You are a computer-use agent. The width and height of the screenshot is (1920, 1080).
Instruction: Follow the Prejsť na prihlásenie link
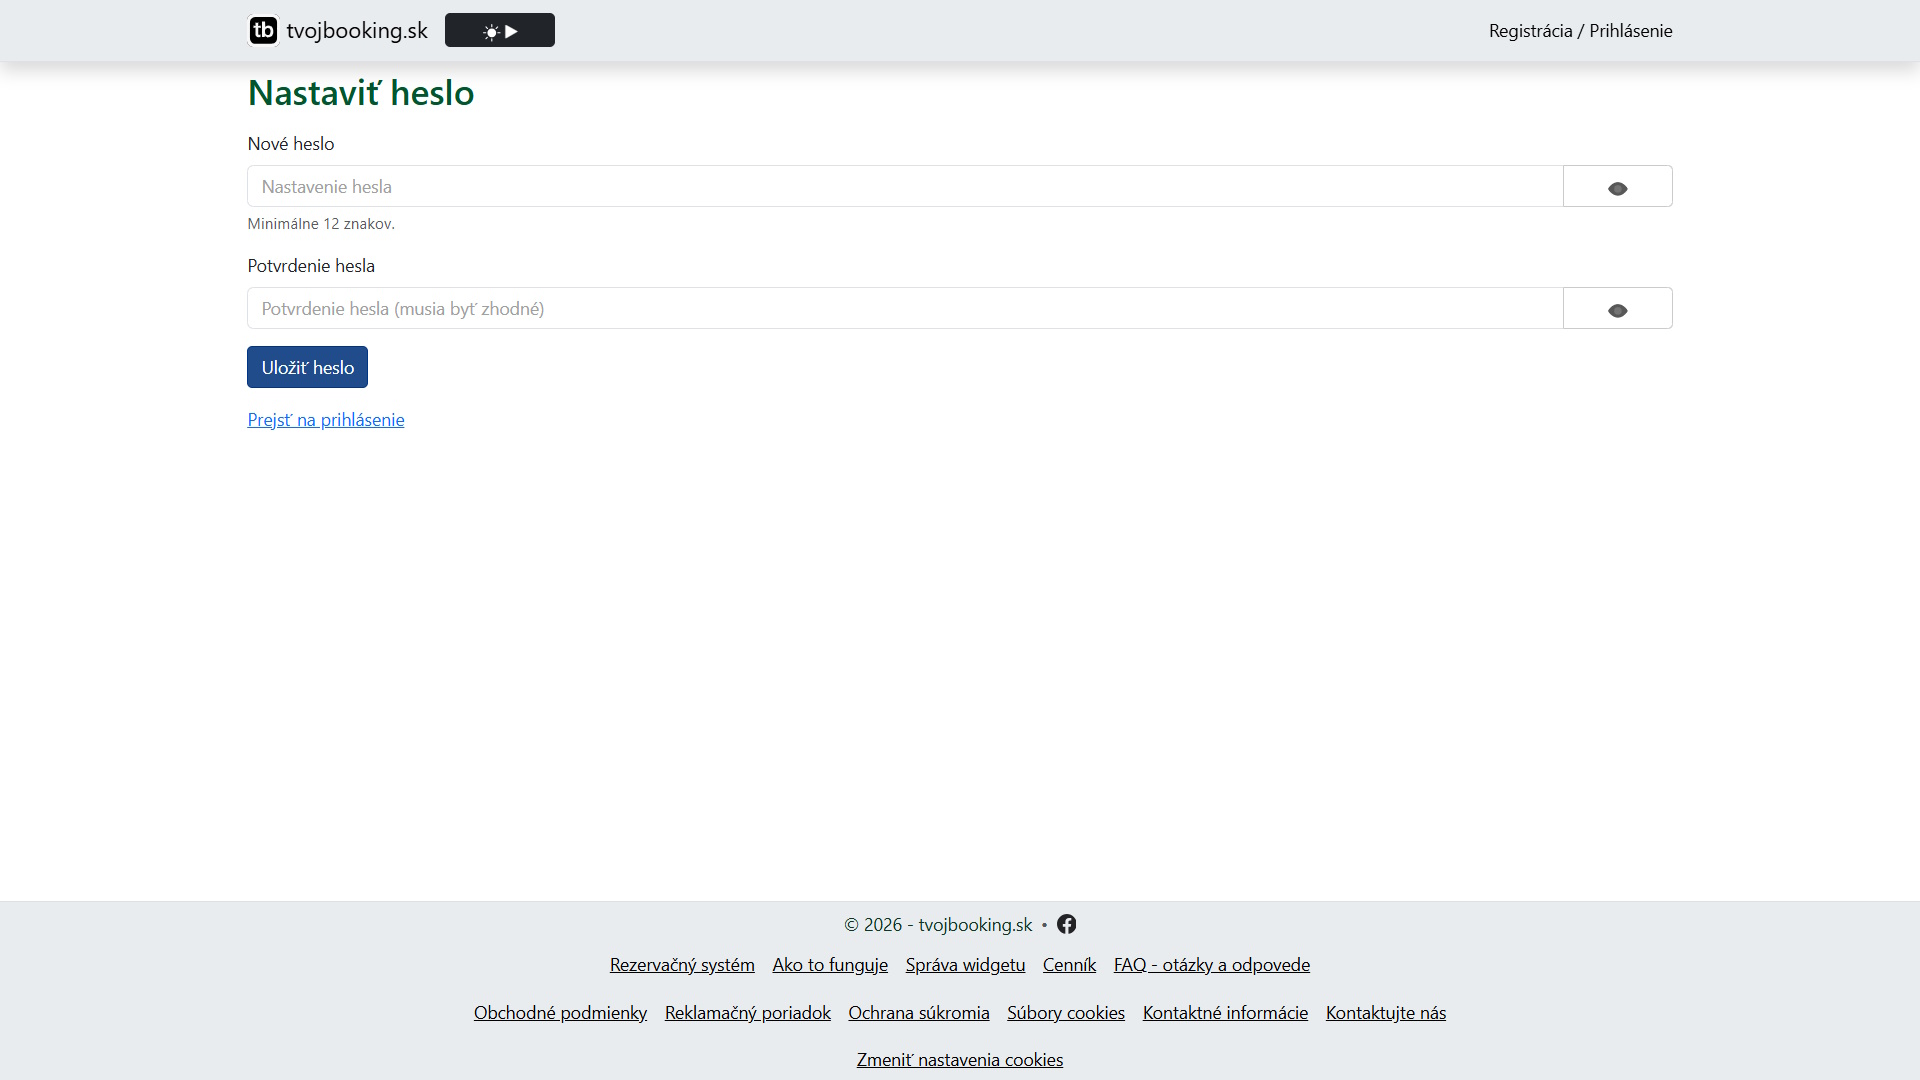326,420
